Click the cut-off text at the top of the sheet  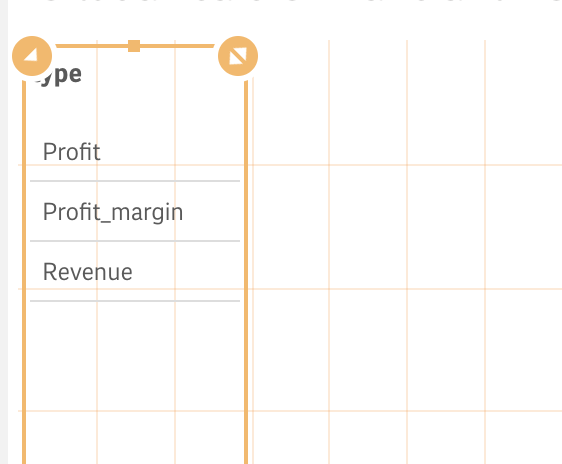[287, 1]
